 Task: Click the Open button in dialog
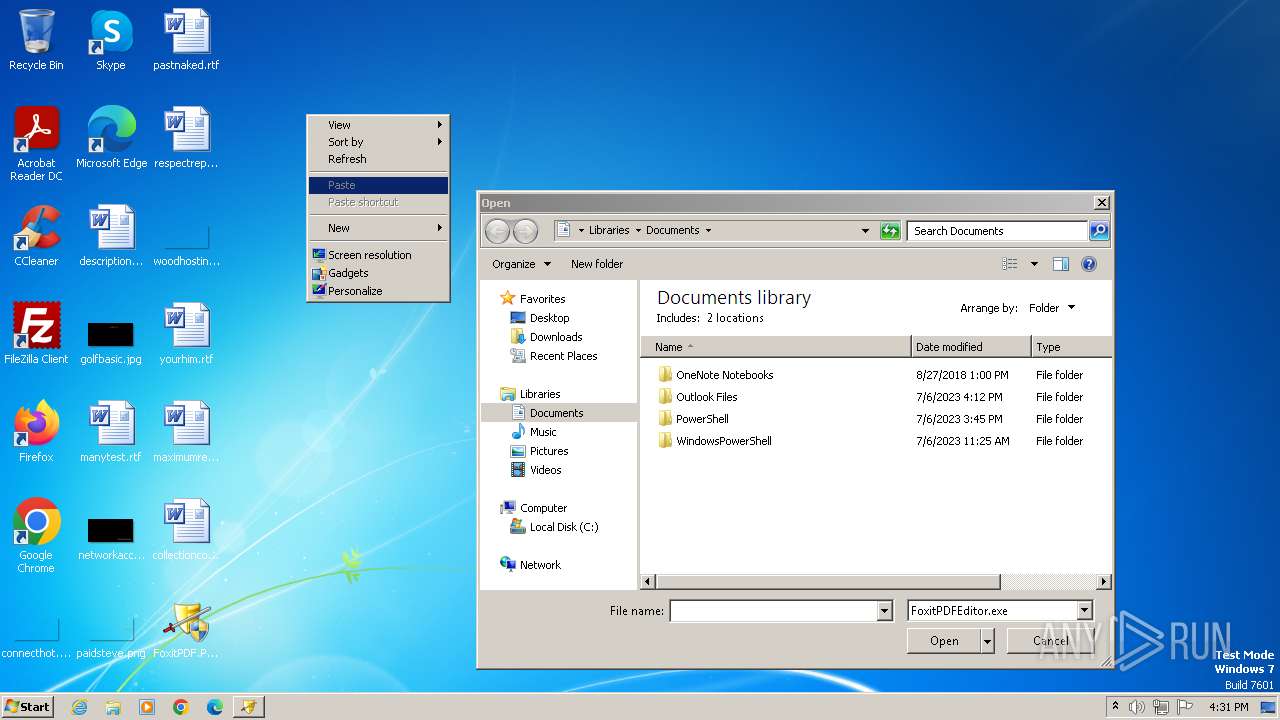coord(943,641)
